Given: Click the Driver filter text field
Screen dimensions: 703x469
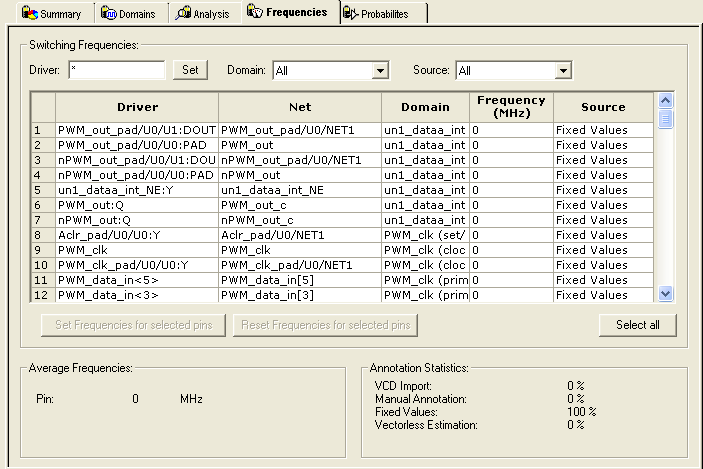Looking at the screenshot, I should point(116,70).
